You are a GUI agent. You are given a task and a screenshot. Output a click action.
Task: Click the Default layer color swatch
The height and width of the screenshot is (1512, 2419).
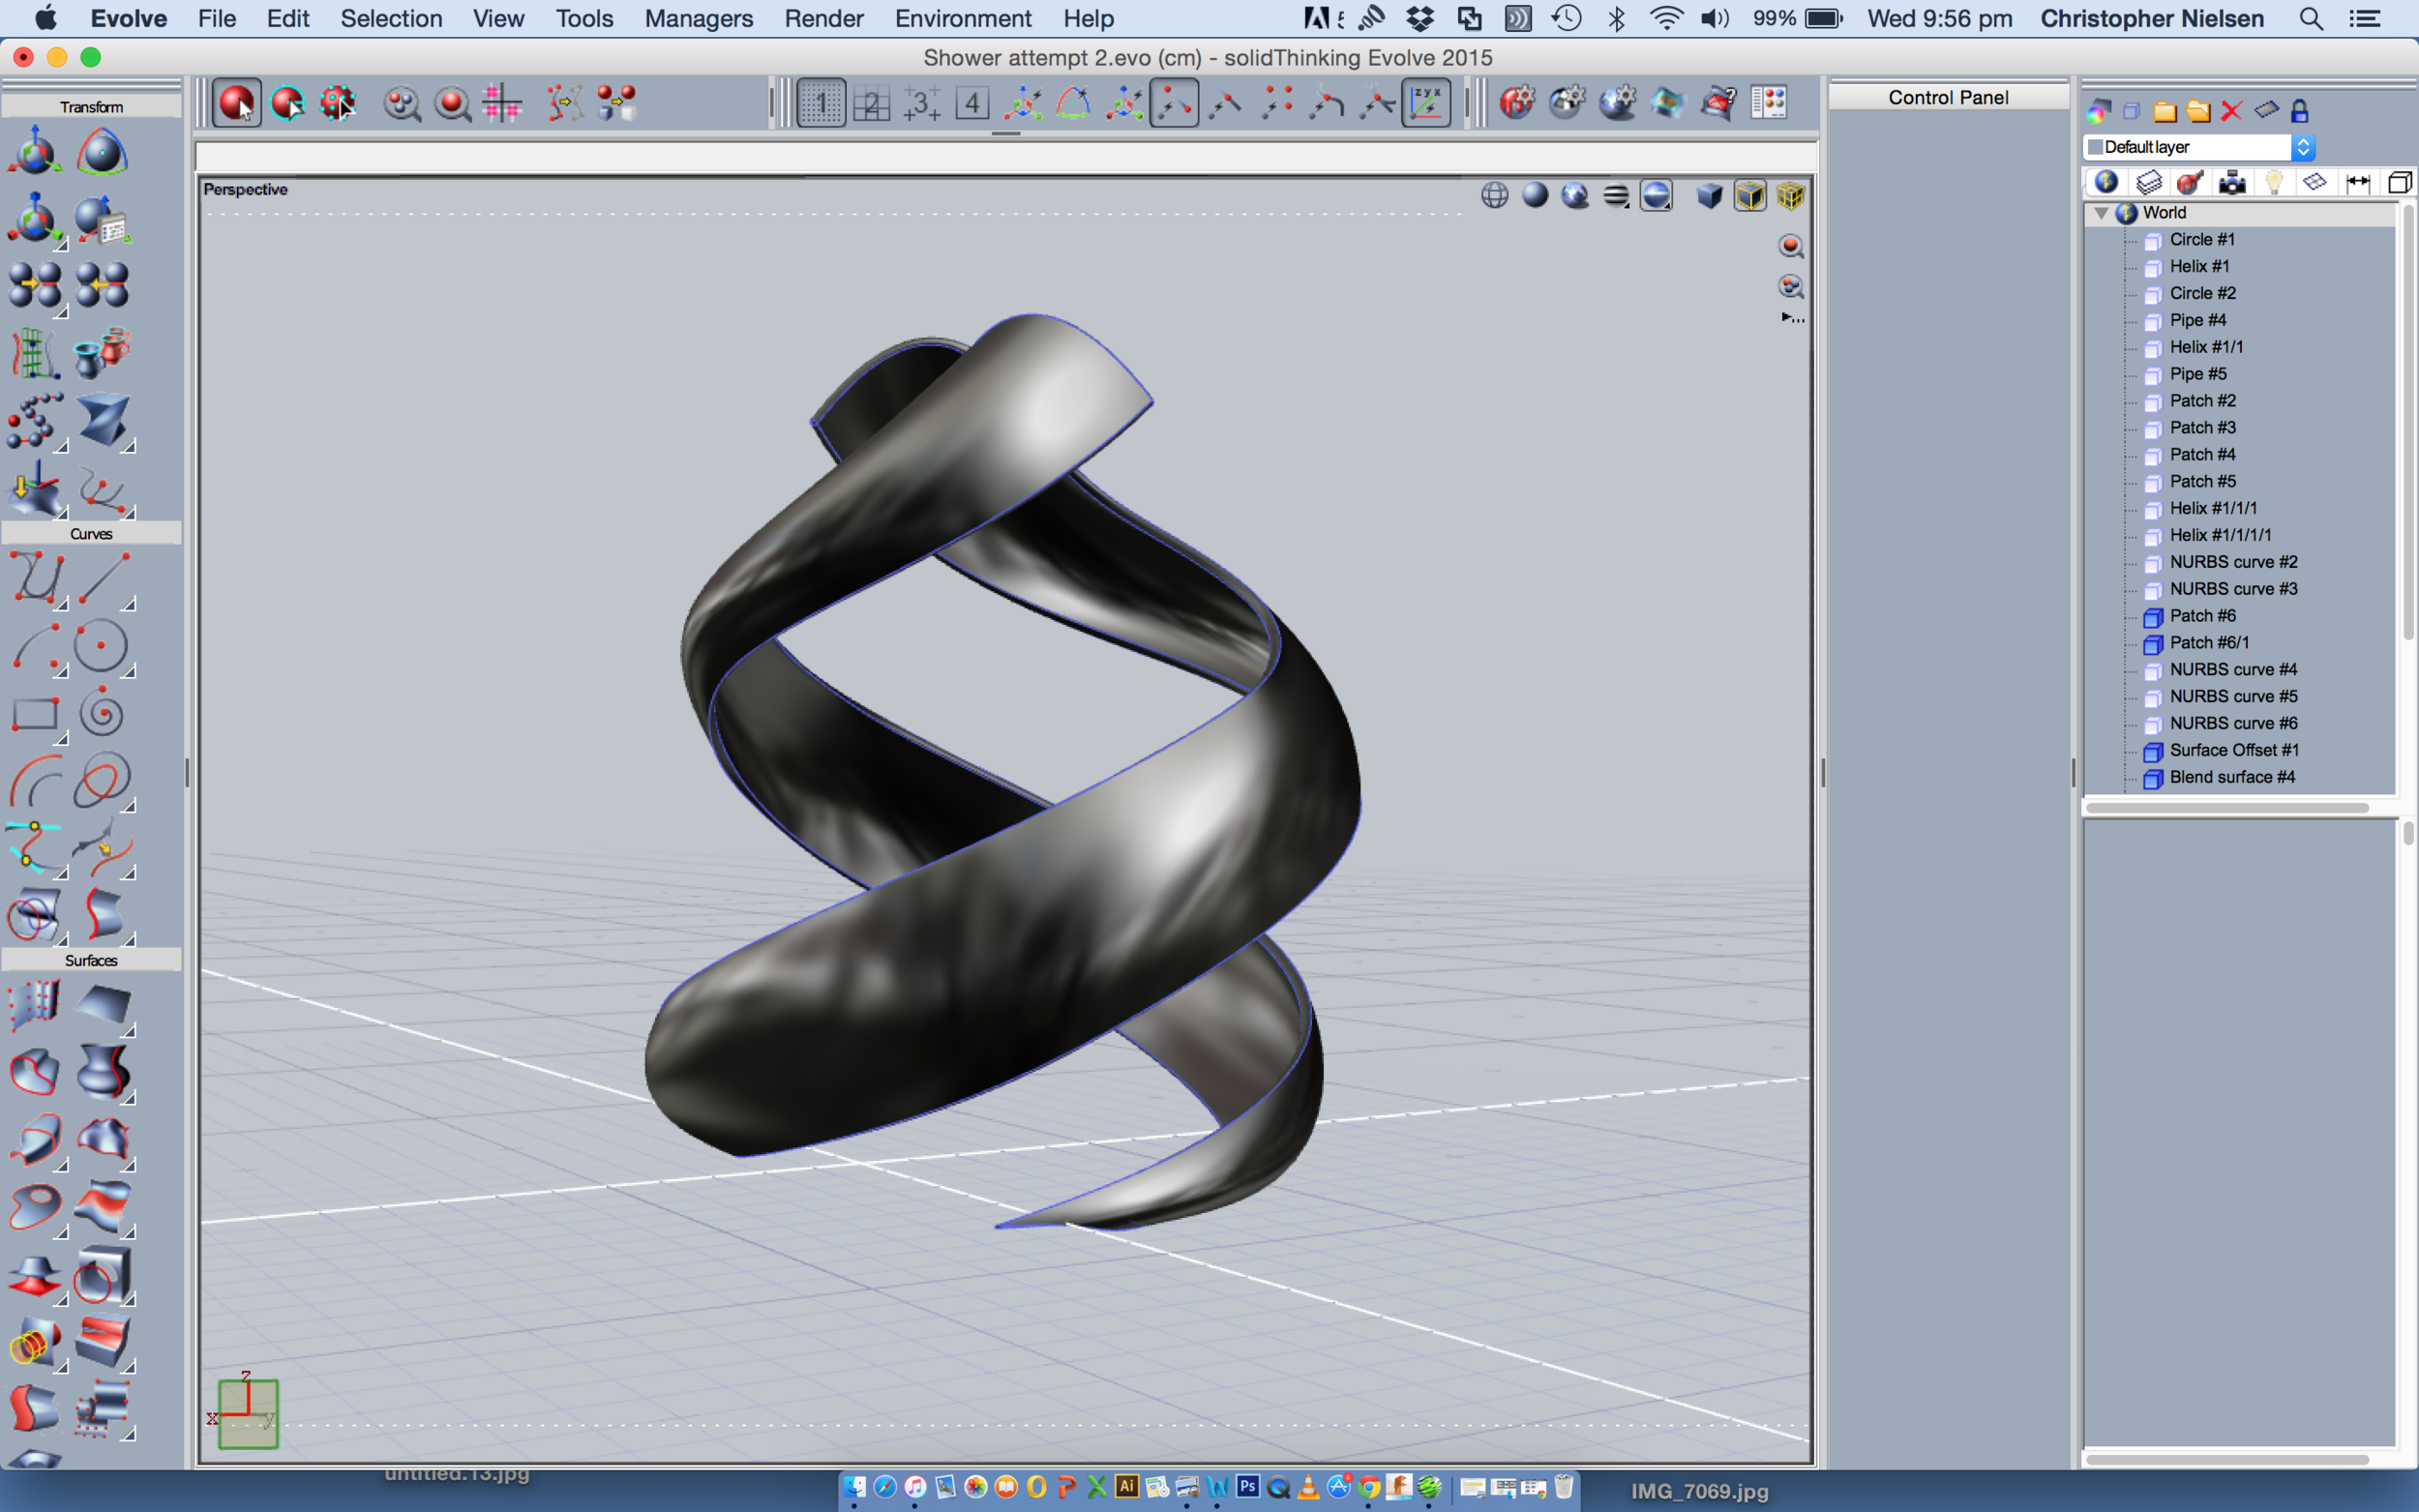pos(2095,147)
